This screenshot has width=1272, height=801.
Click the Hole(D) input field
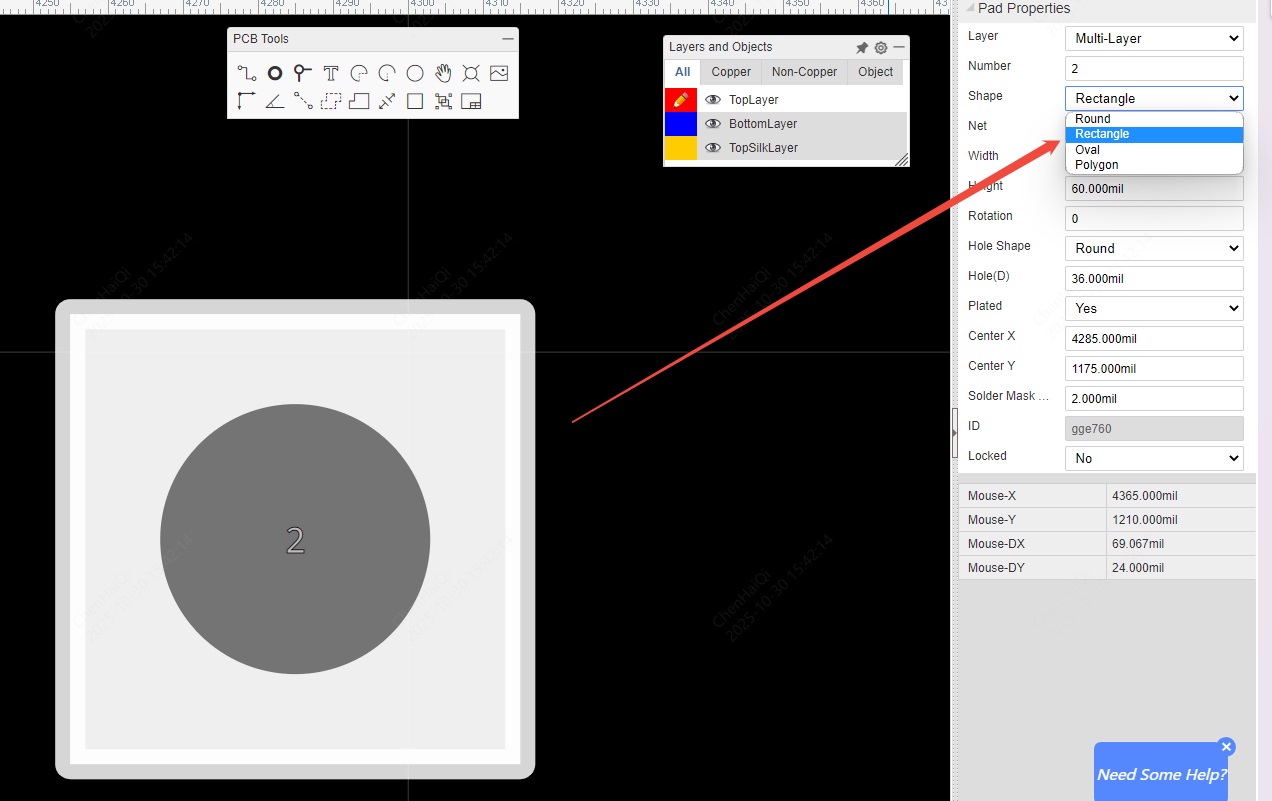point(1154,279)
